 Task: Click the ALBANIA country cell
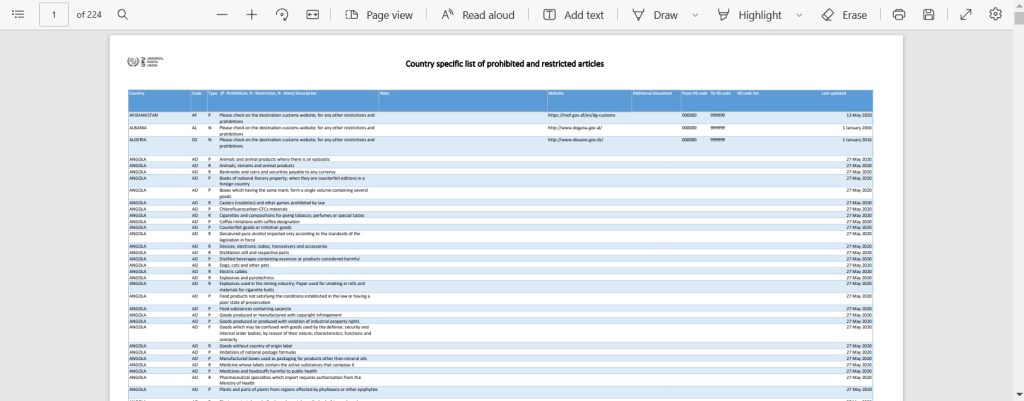(138, 127)
